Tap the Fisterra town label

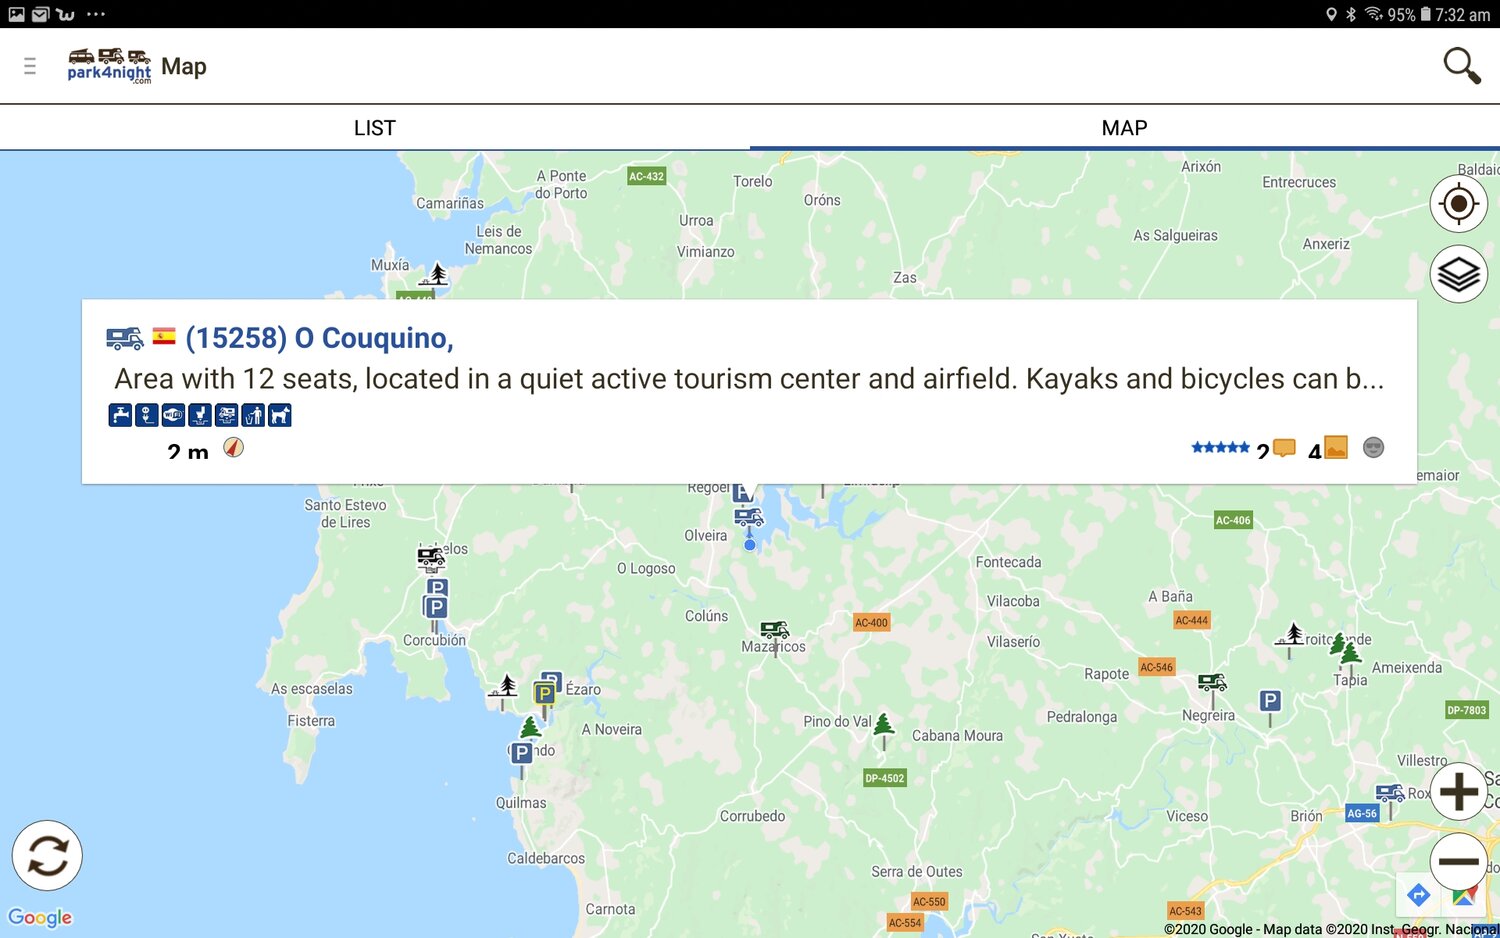(311, 721)
